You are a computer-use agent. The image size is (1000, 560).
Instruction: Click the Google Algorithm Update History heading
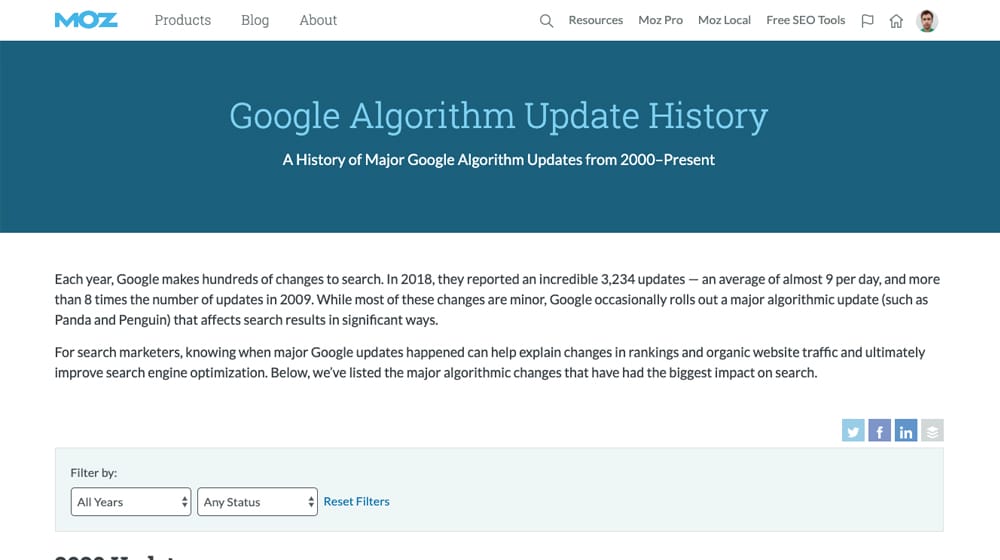[x=498, y=116]
